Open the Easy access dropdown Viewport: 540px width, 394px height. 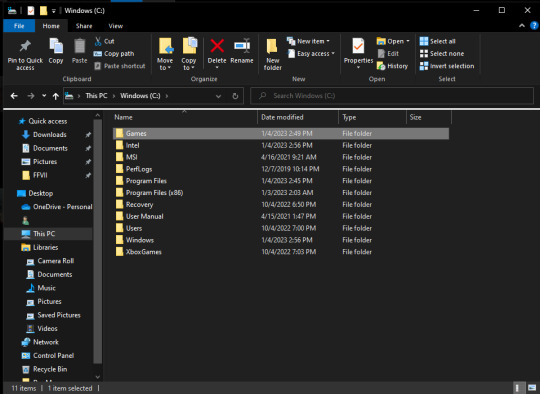click(x=311, y=54)
